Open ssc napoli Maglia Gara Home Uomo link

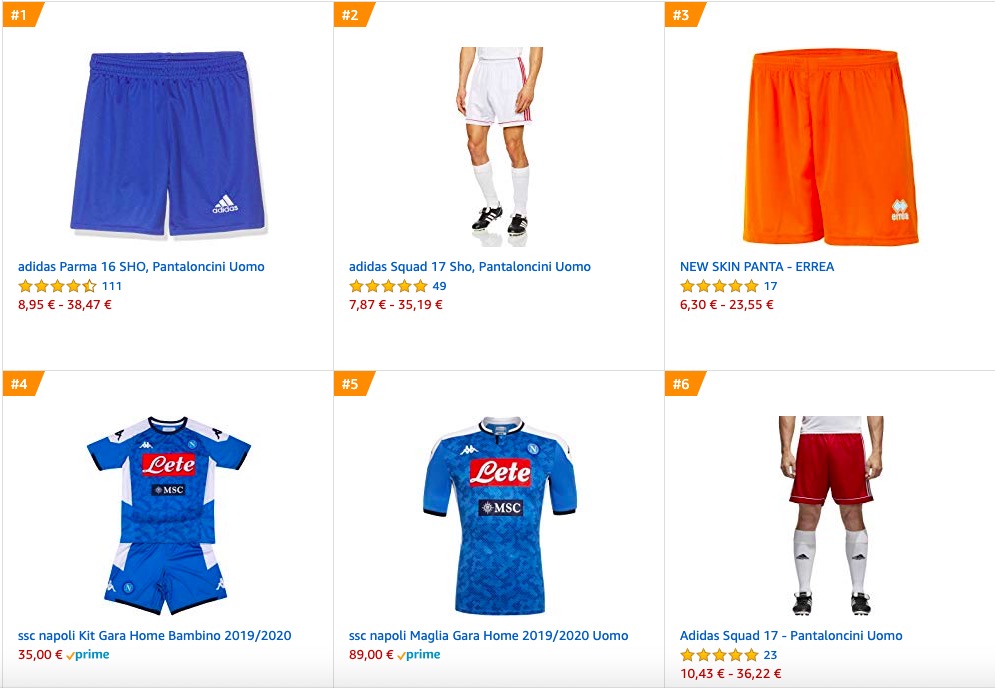pyautogui.click(x=488, y=636)
